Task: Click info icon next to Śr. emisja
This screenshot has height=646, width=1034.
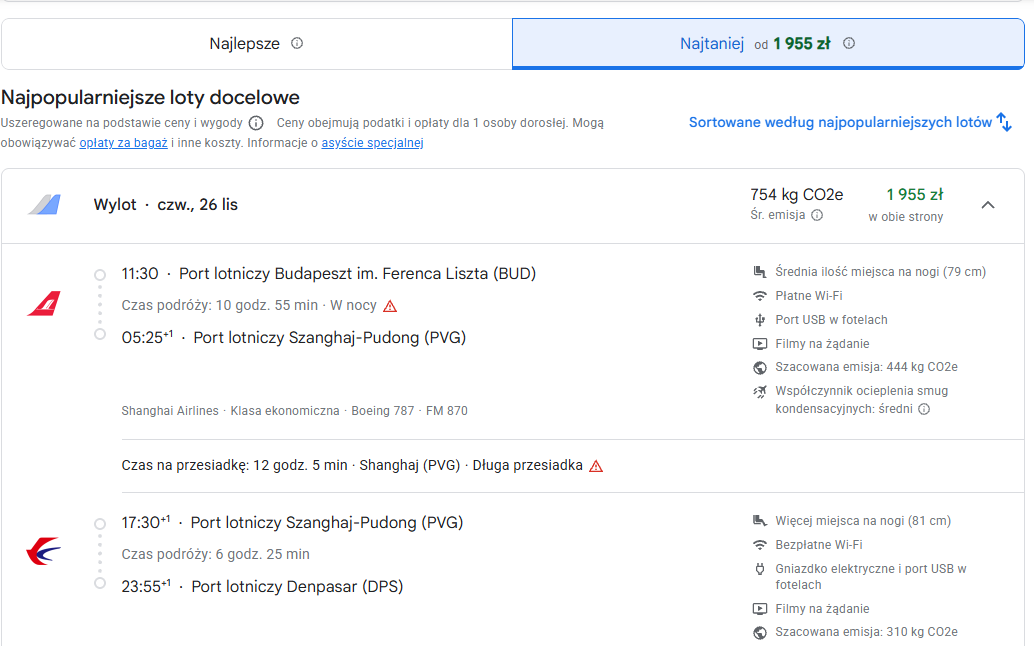Action: pos(817,215)
